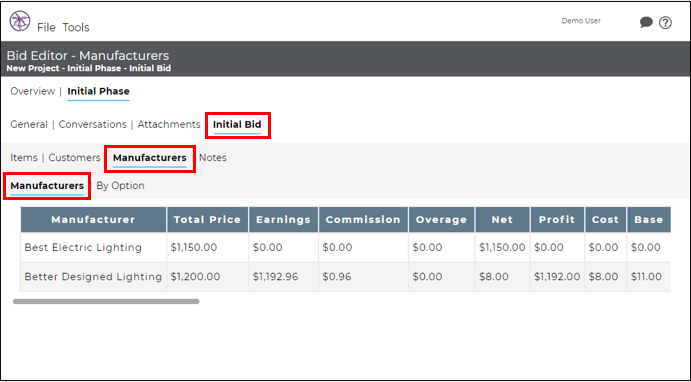Open the chat bubble conversations icon
The height and width of the screenshot is (382, 691).
pyautogui.click(x=646, y=22)
